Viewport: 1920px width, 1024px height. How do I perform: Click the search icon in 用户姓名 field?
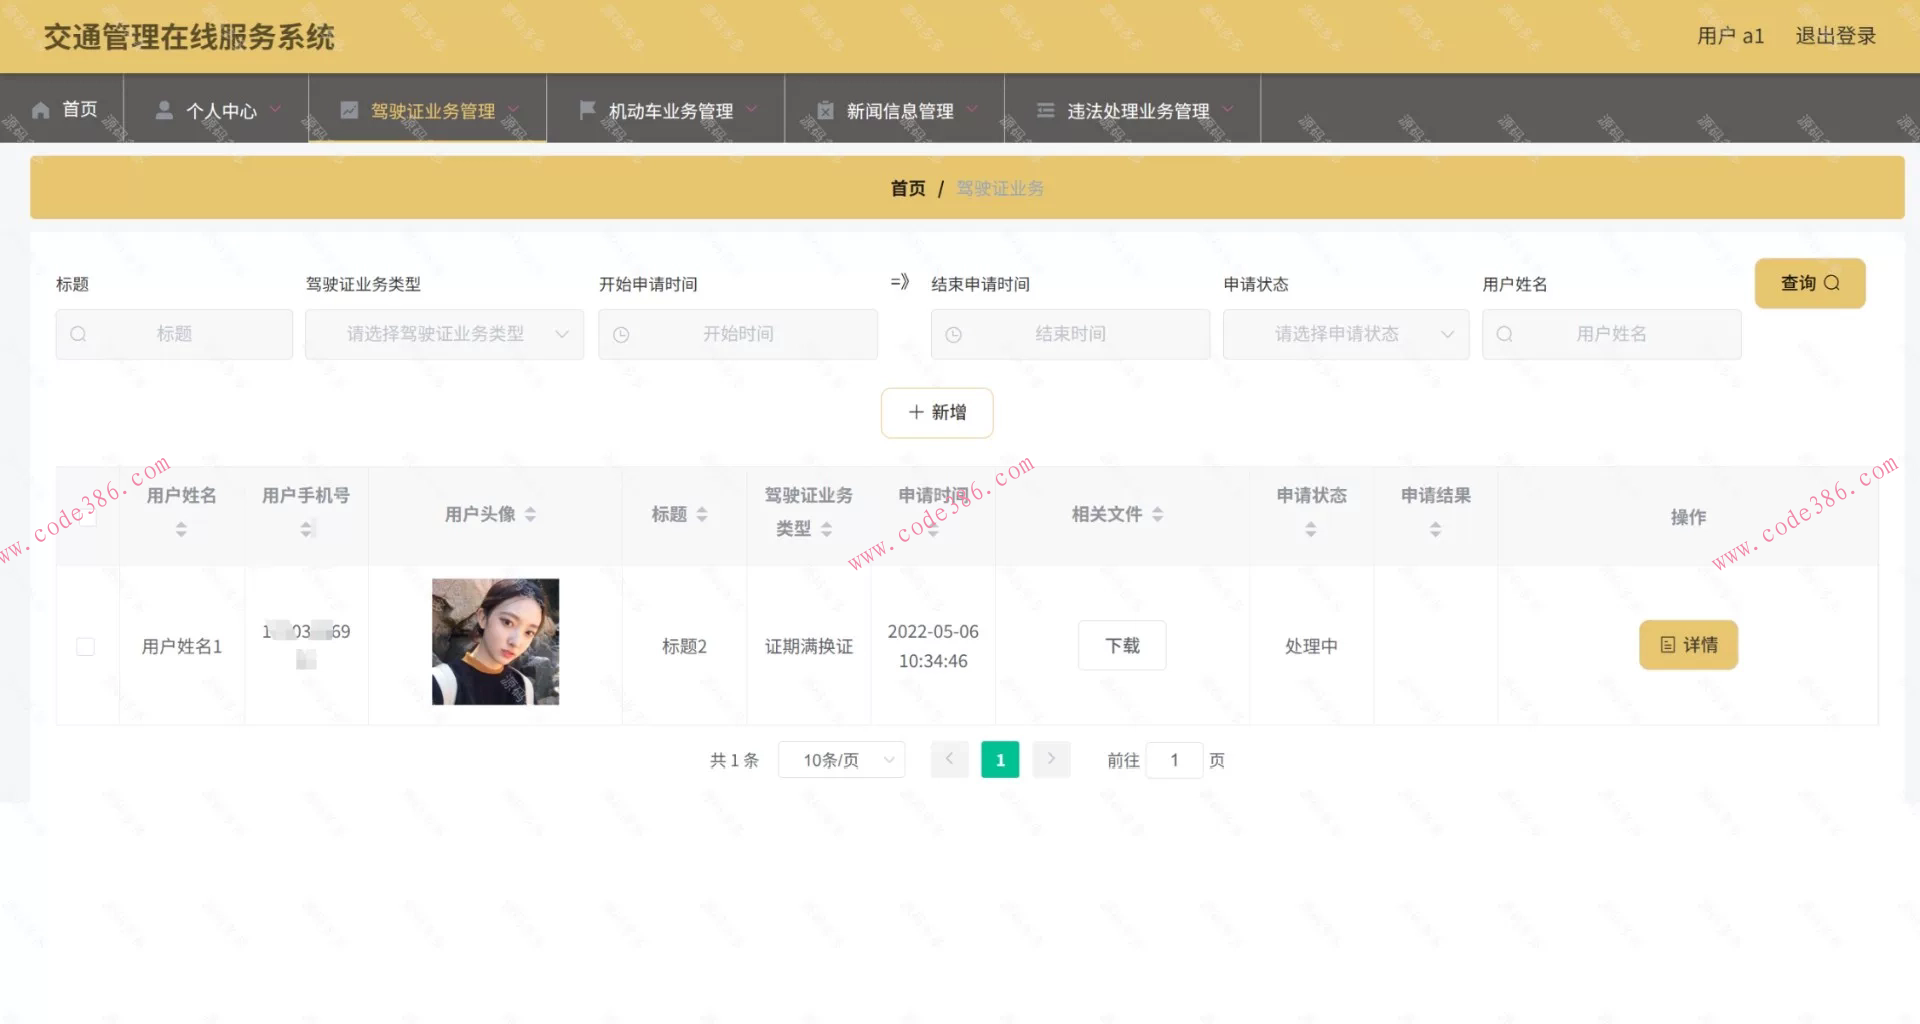[1504, 334]
